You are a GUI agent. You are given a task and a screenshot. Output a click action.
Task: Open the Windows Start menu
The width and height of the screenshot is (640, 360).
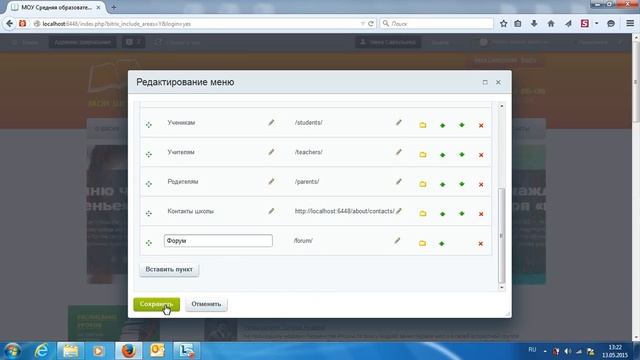click(12, 351)
